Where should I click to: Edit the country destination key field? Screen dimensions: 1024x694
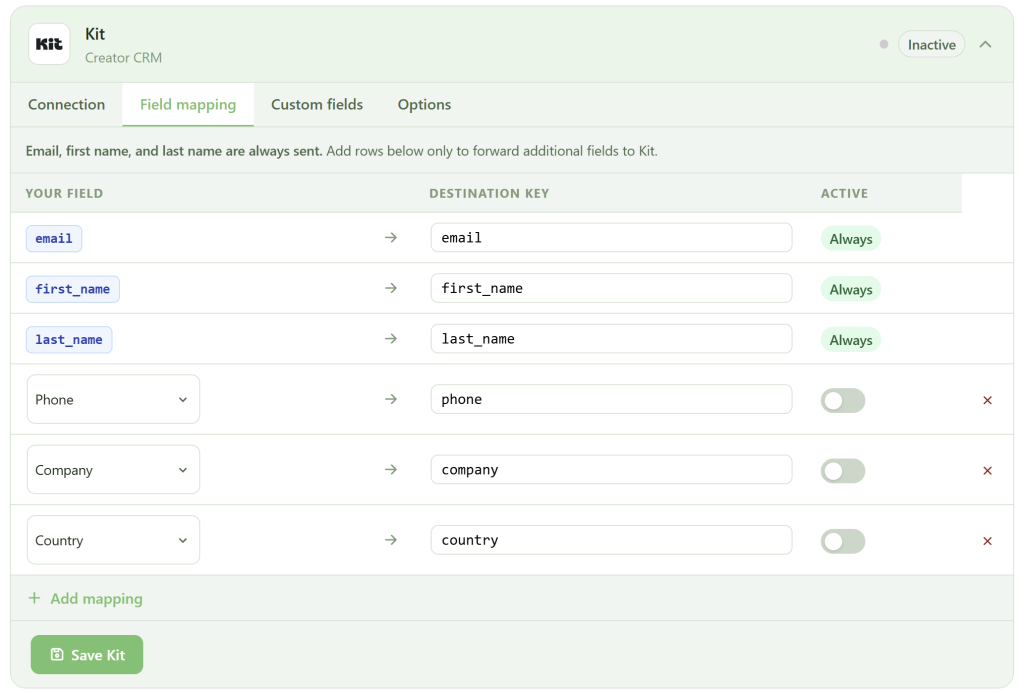click(611, 540)
